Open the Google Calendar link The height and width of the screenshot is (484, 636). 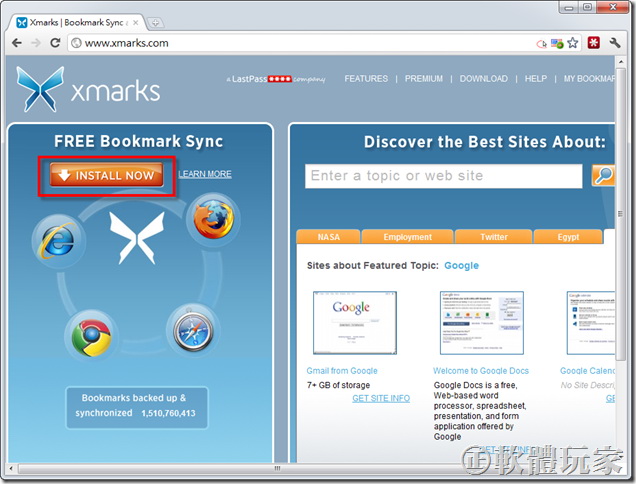(x=587, y=371)
